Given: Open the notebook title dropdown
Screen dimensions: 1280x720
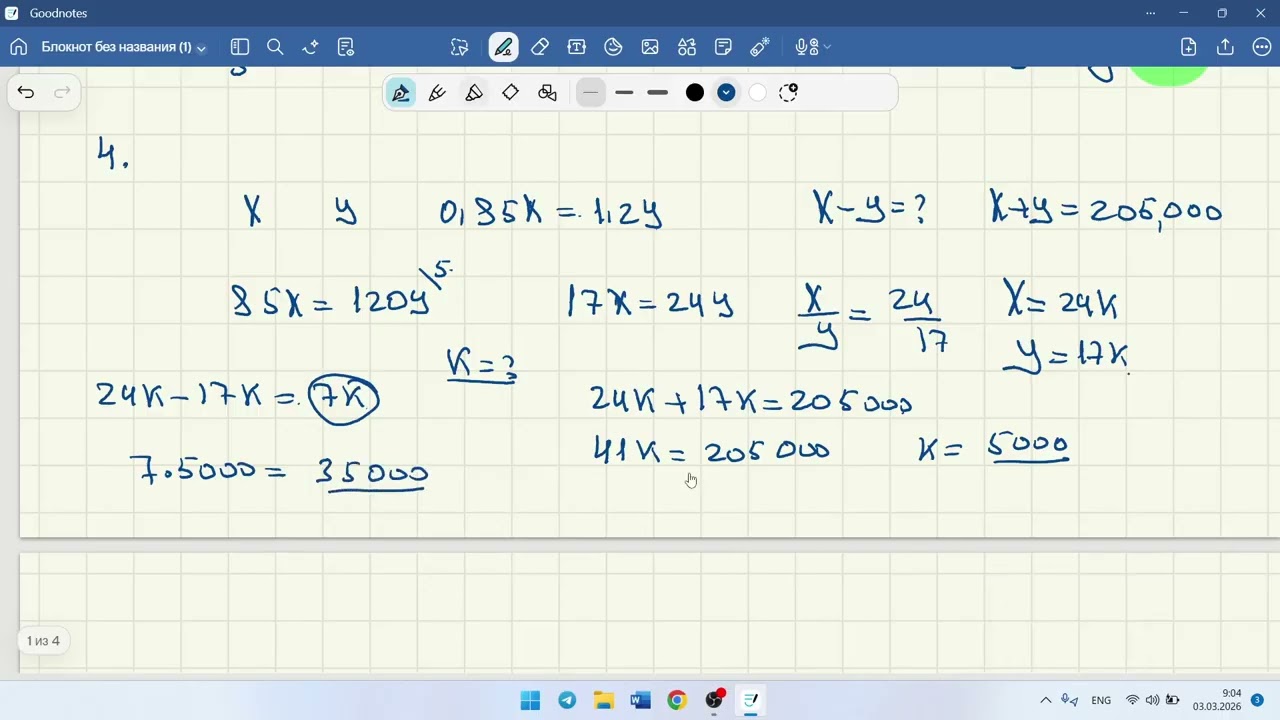Looking at the screenshot, I should point(123,47).
